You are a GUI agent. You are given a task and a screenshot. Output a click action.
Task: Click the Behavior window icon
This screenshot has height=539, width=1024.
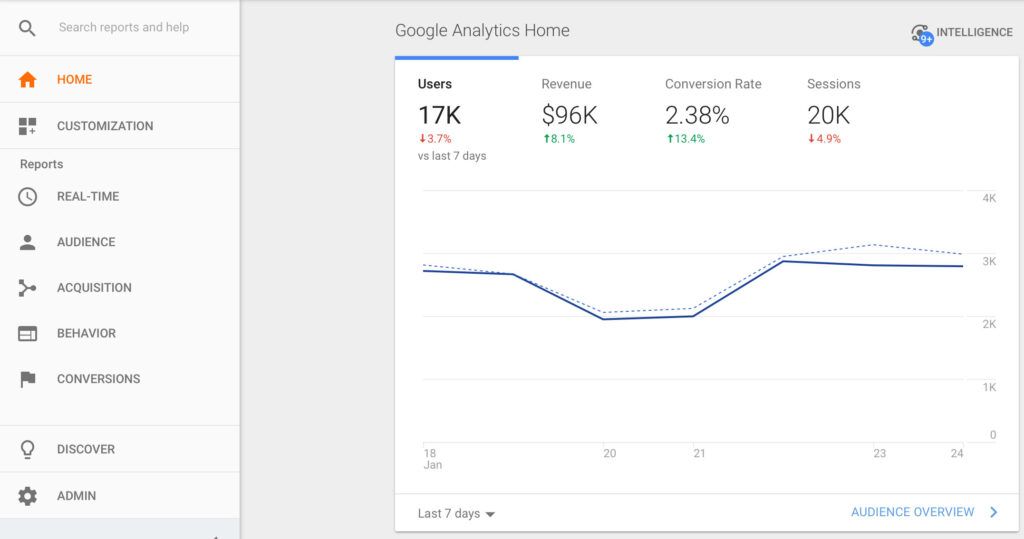[x=27, y=334]
